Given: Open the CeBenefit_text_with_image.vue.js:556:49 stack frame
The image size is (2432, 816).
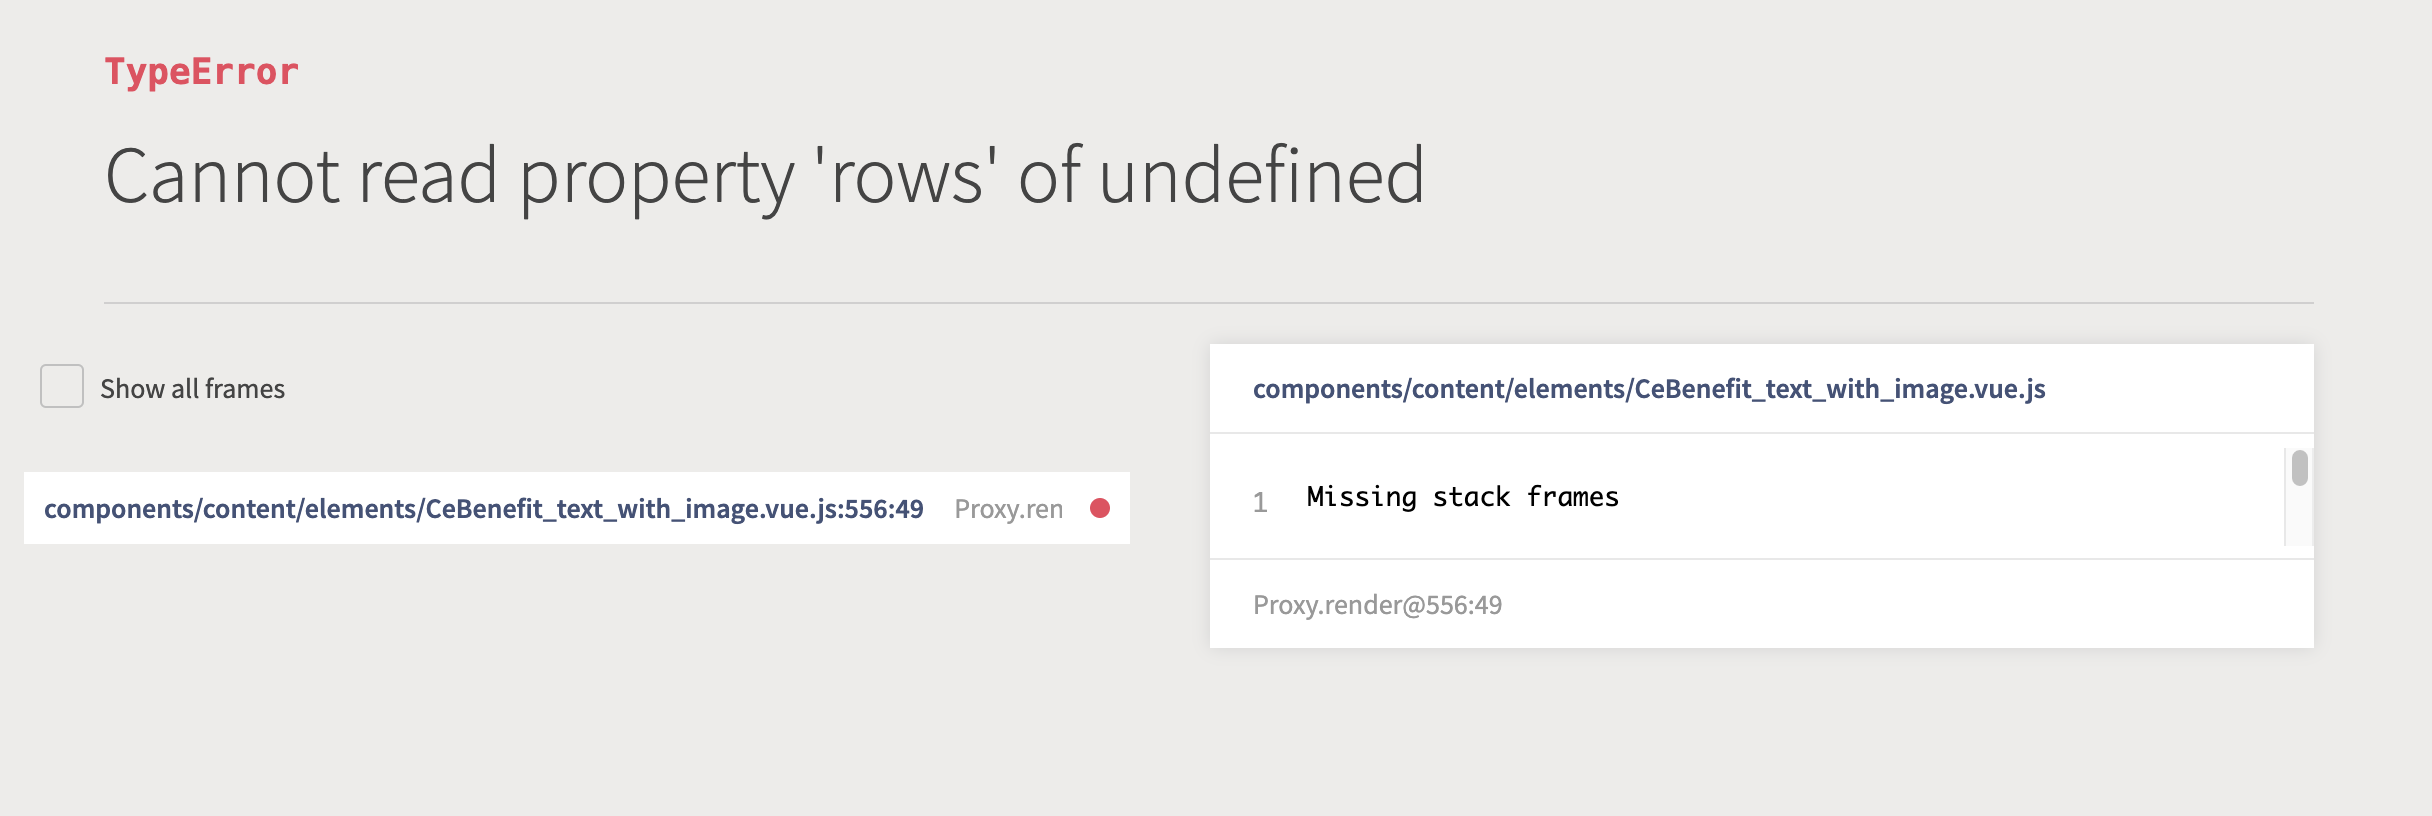Looking at the screenshot, I should (x=483, y=508).
